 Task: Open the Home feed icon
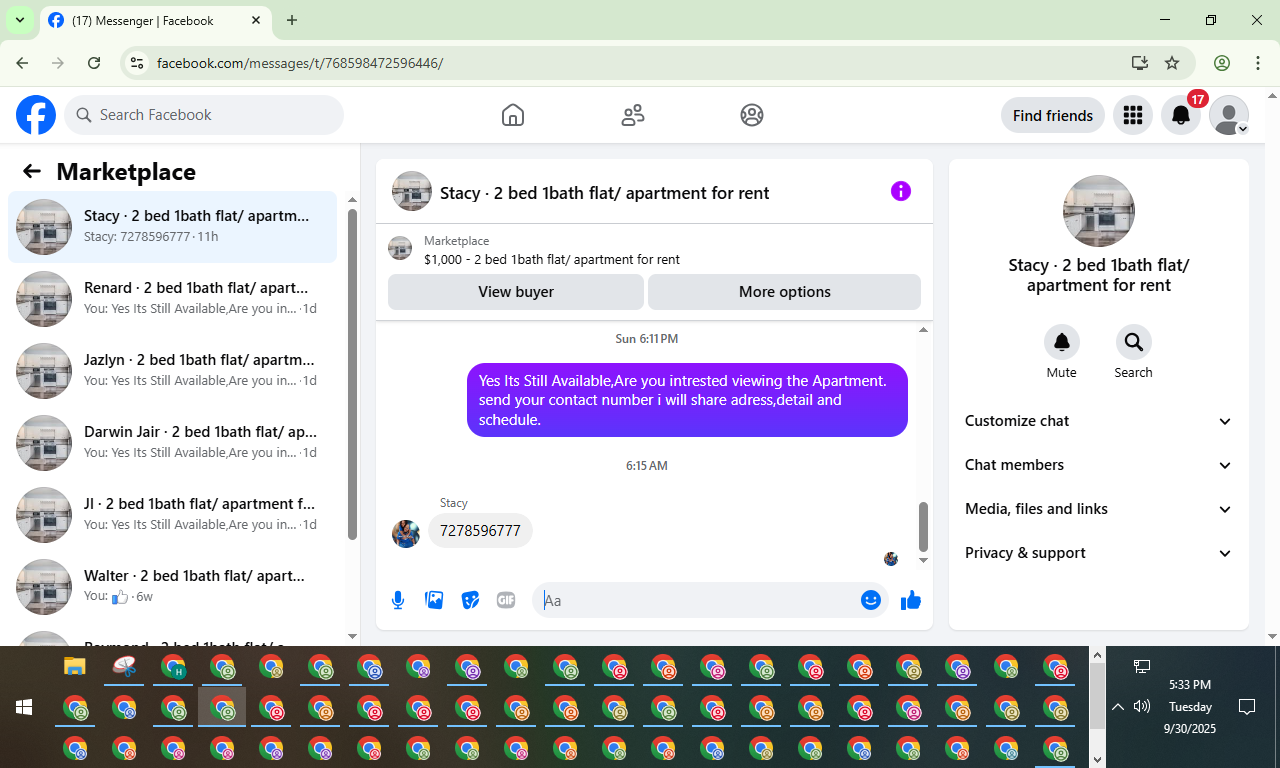[513, 115]
